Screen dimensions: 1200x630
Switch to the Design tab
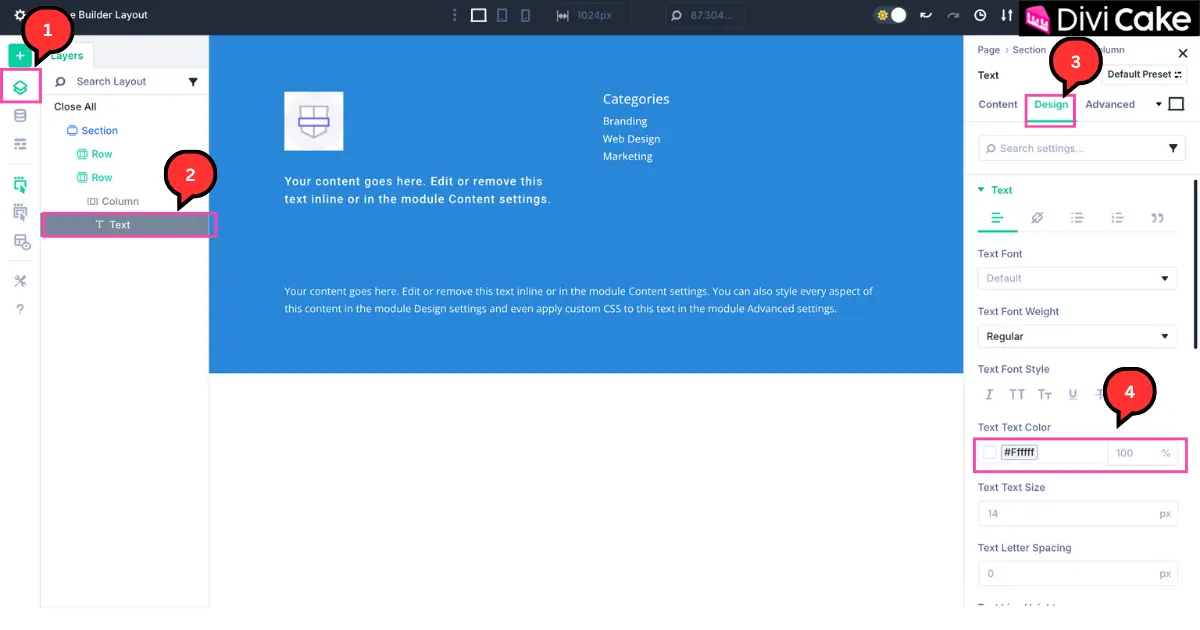coord(1051,104)
